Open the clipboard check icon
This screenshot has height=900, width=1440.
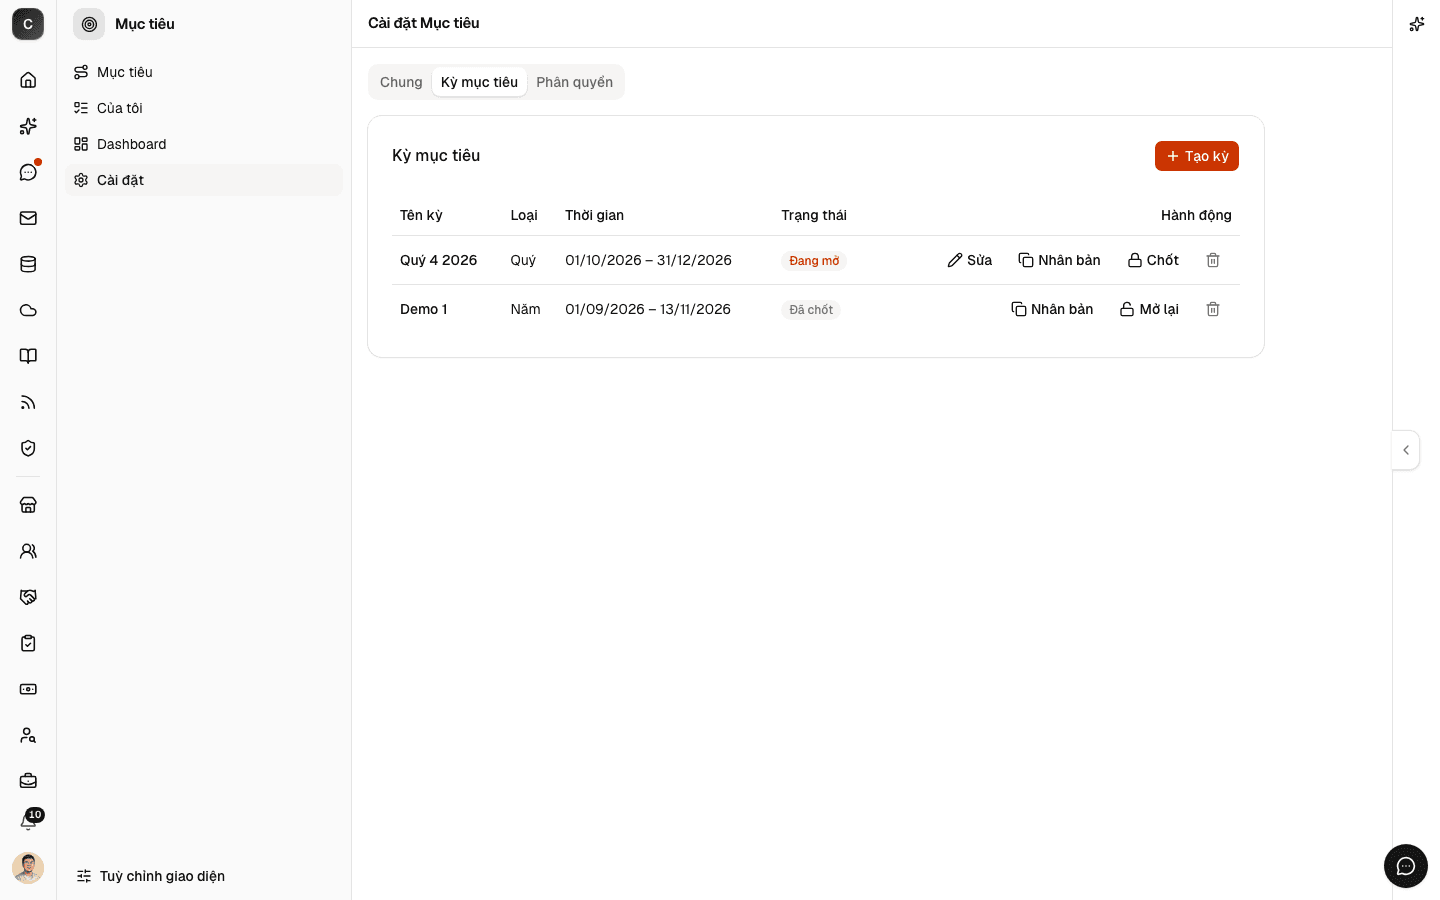point(28,643)
